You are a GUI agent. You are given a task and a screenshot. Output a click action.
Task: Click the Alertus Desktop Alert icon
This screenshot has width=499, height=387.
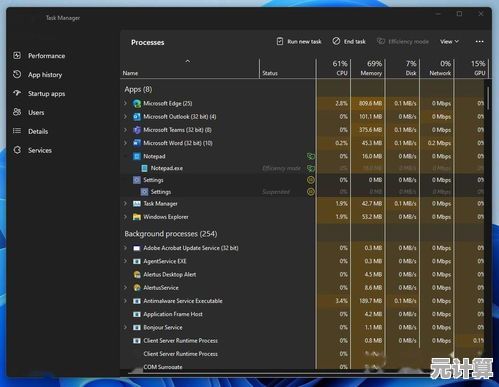click(x=137, y=274)
